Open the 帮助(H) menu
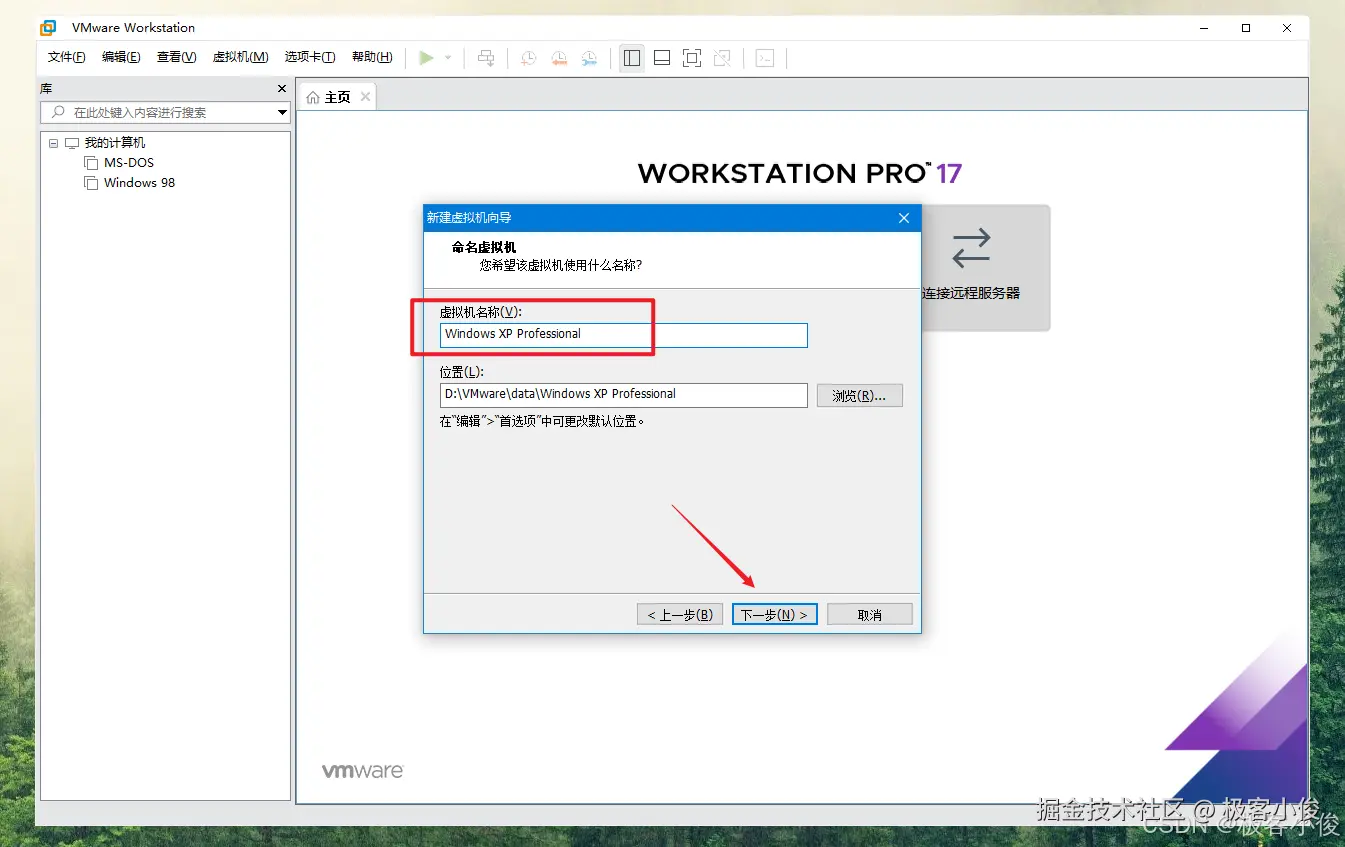 tap(372, 57)
